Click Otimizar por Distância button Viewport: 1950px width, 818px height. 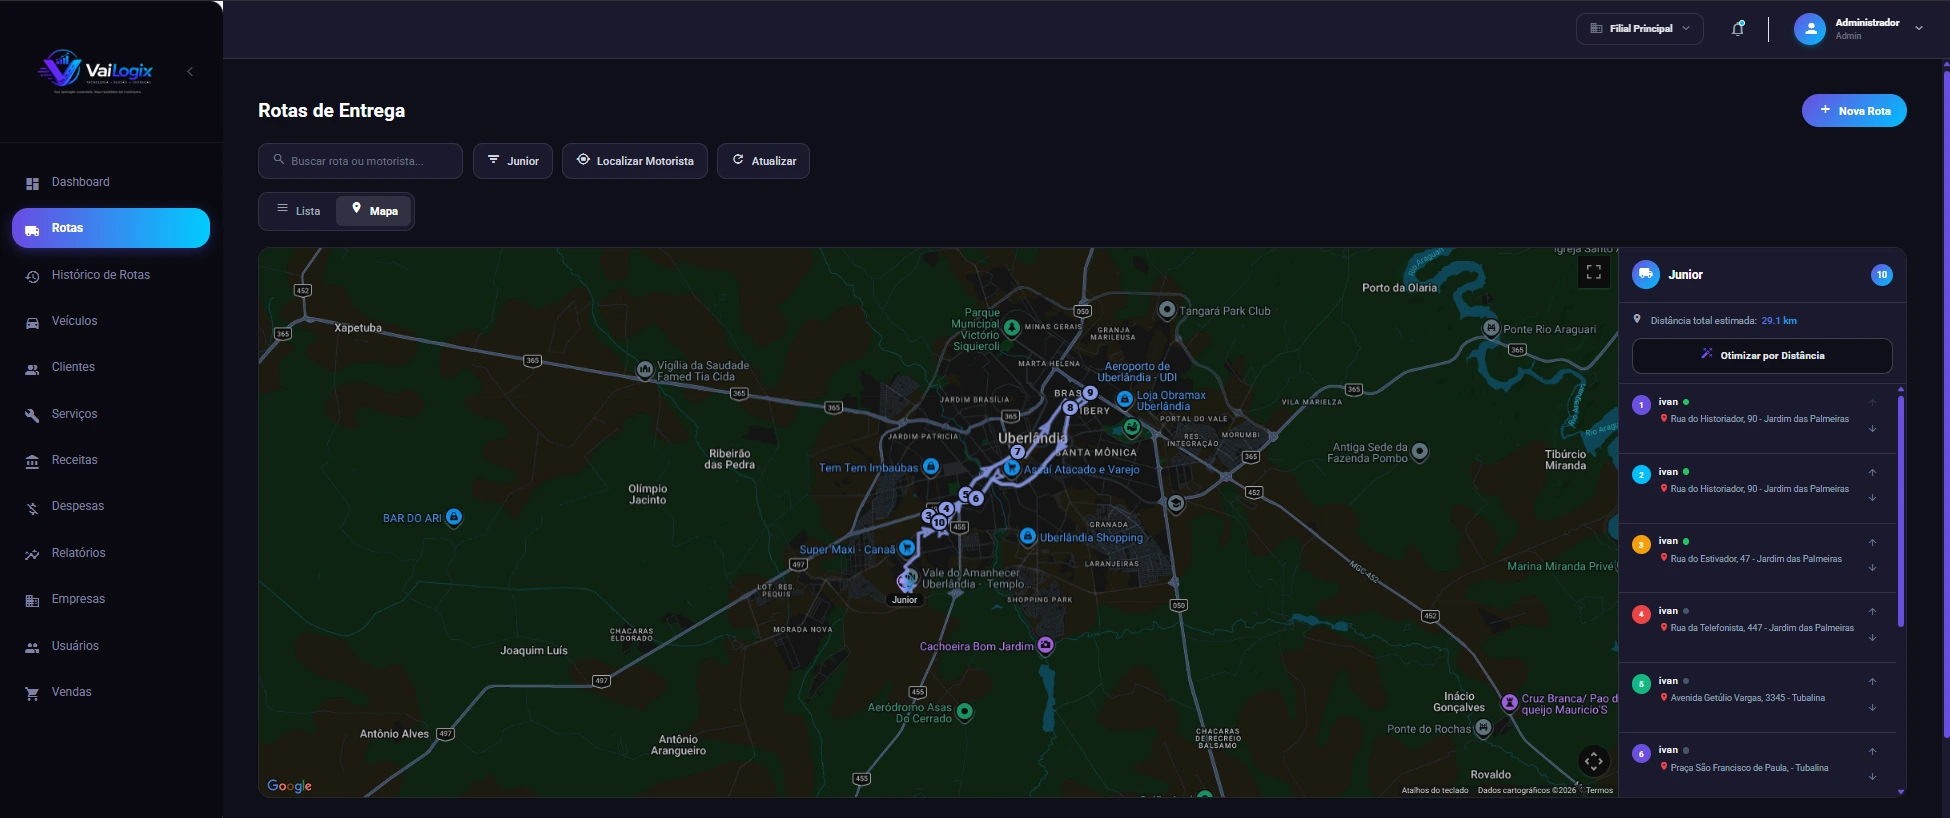click(1762, 356)
